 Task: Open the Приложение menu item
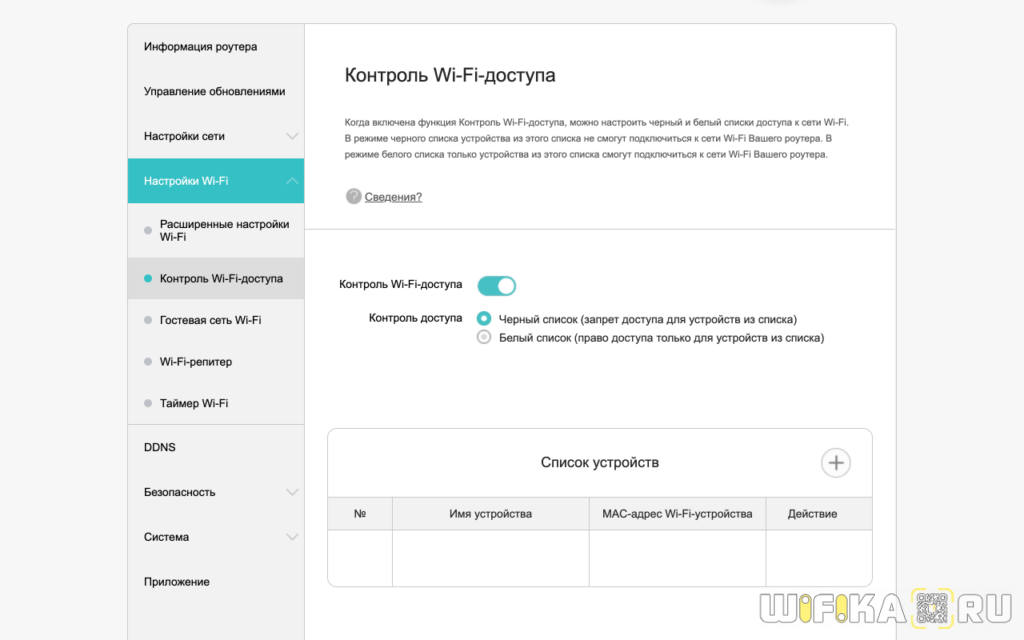177,582
